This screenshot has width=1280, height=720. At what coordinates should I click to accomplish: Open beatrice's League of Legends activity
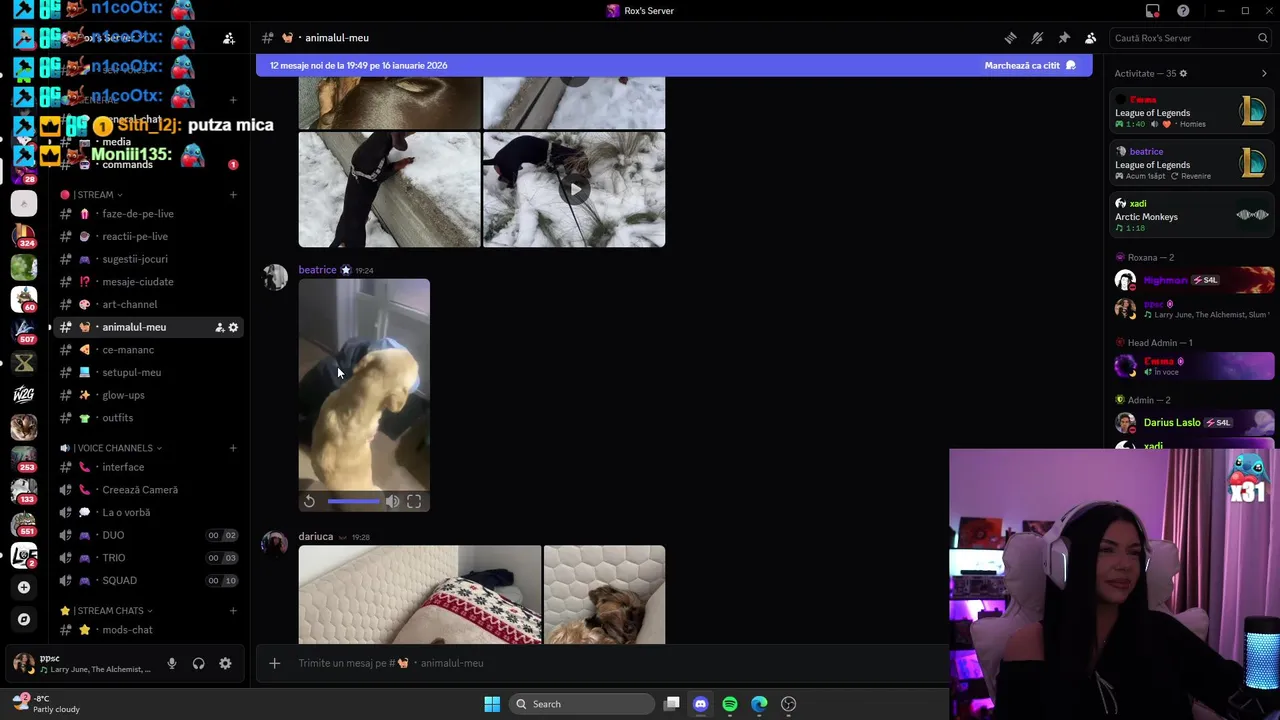coord(1193,164)
